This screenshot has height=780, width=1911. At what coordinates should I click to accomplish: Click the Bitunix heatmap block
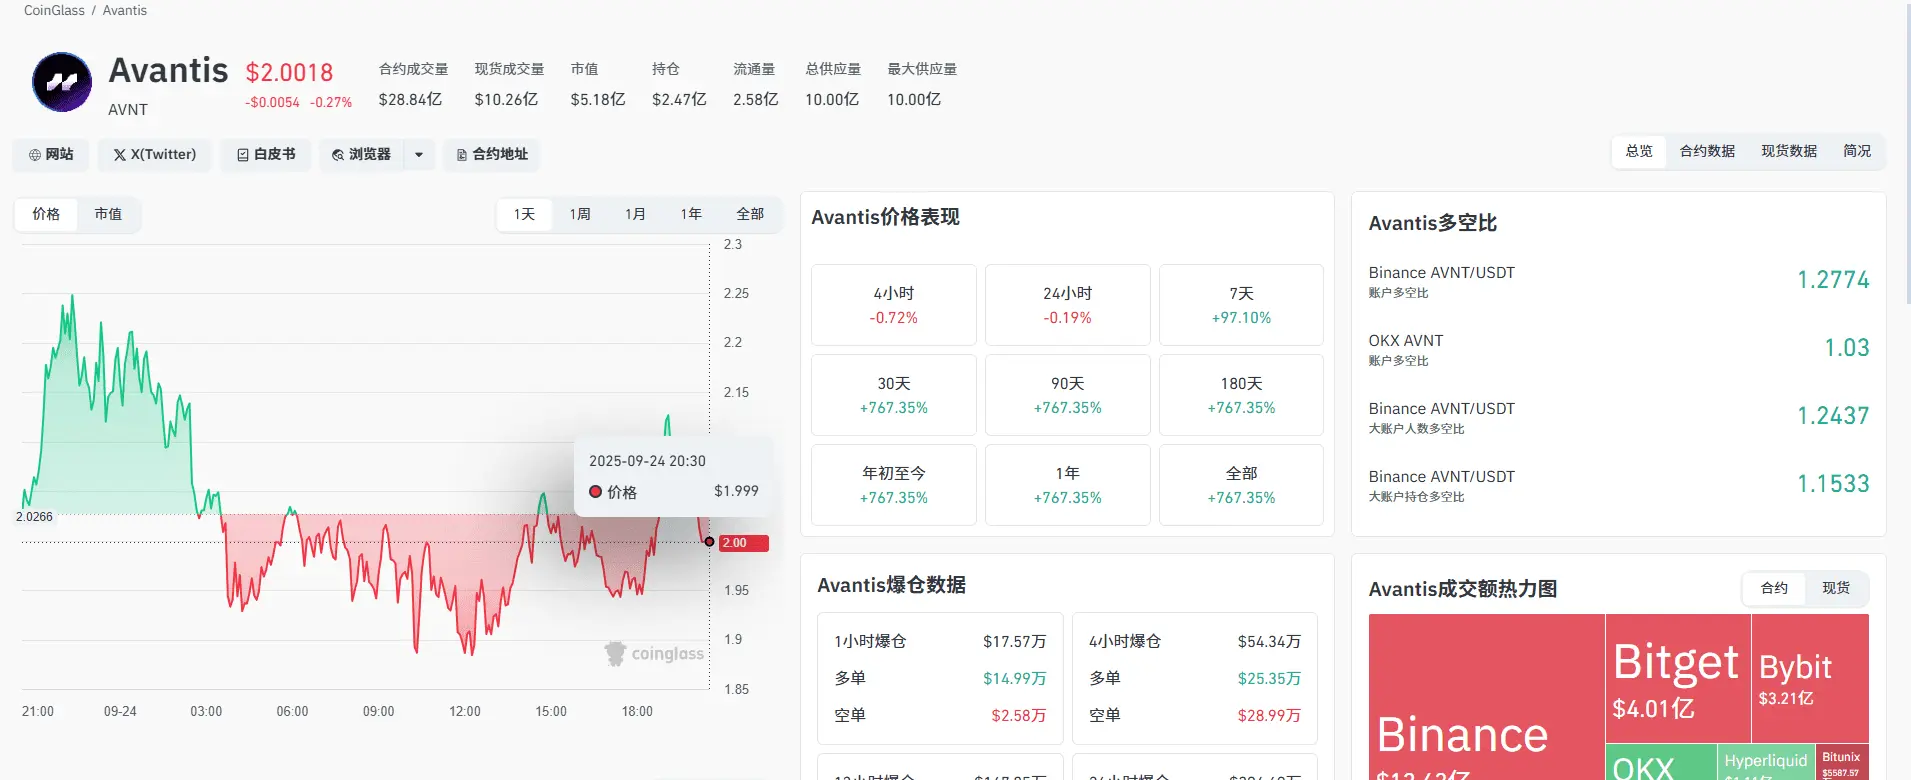tap(1843, 762)
